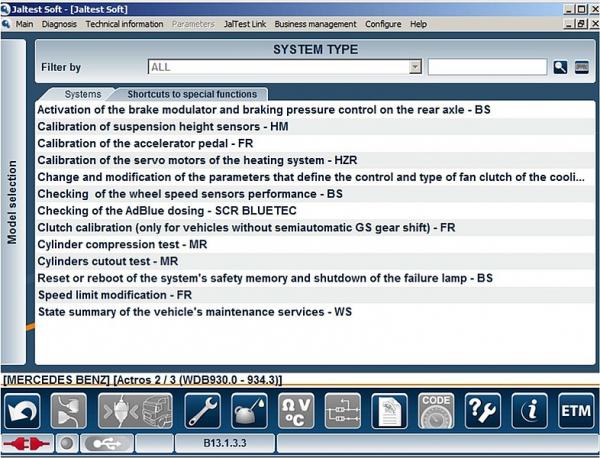This screenshot has width=600, height=458.
Task: Open the document report icon
Action: tap(389, 411)
